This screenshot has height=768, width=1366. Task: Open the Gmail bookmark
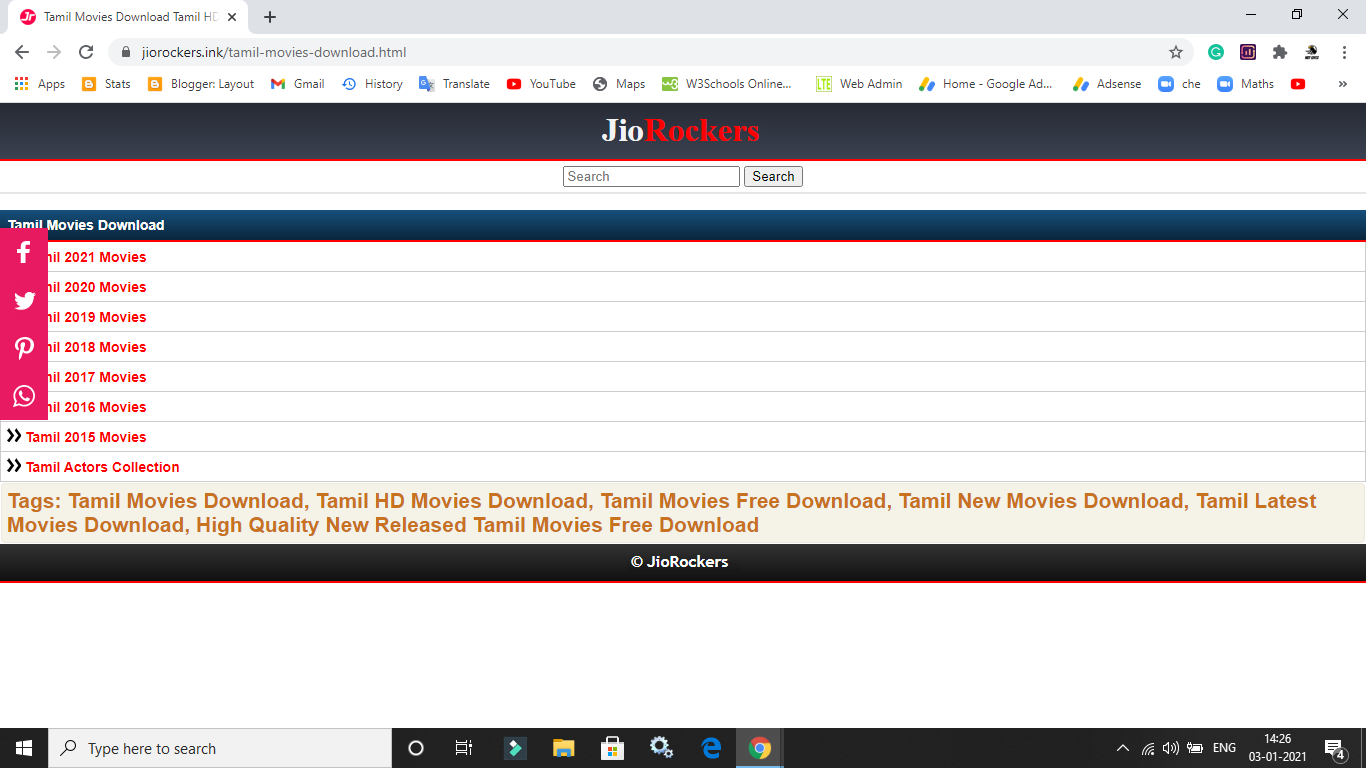[298, 84]
